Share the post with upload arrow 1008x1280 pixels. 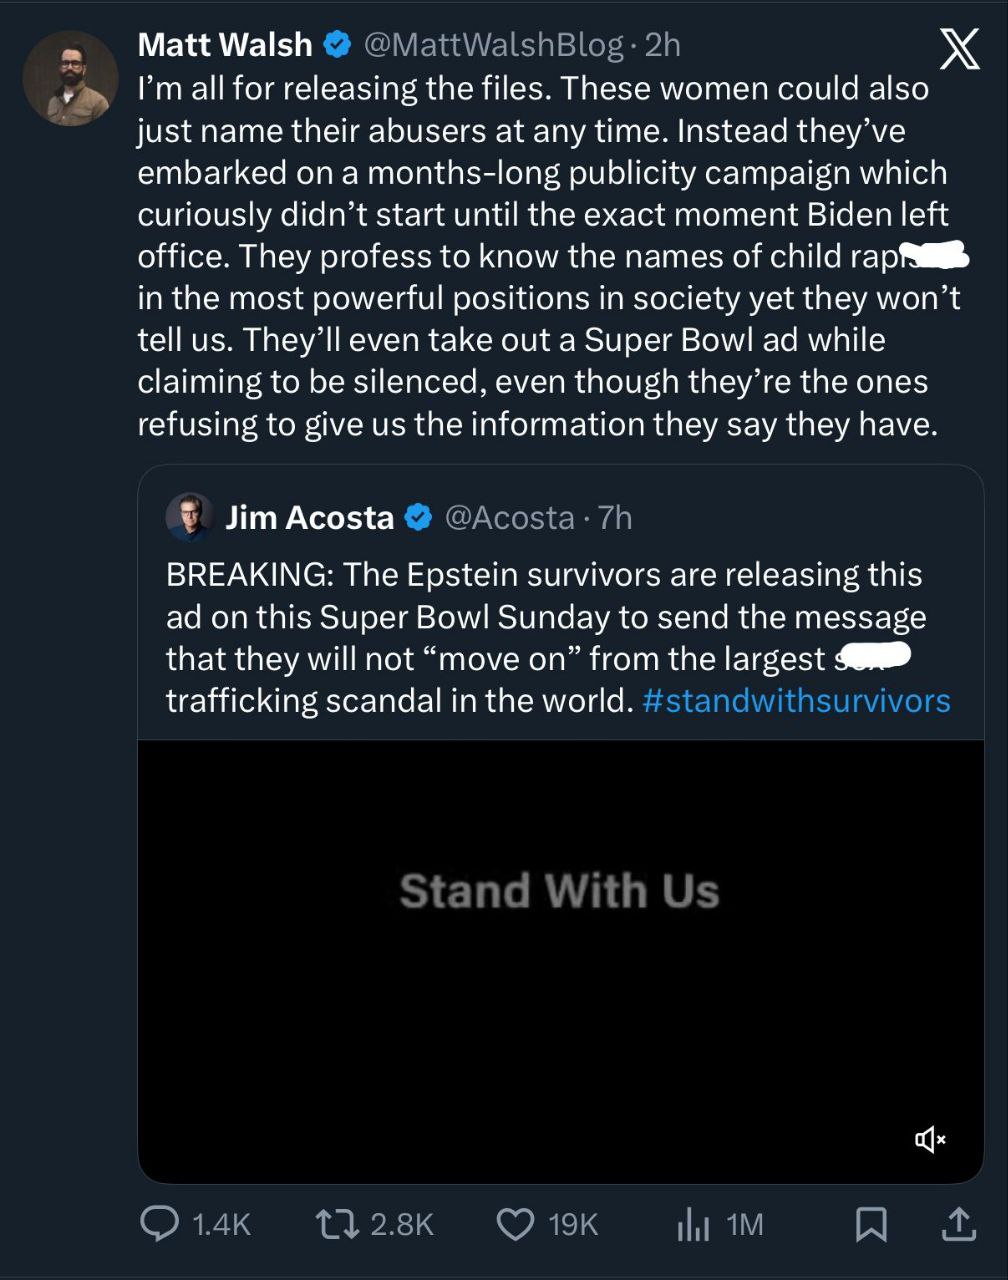click(957, 1223)
